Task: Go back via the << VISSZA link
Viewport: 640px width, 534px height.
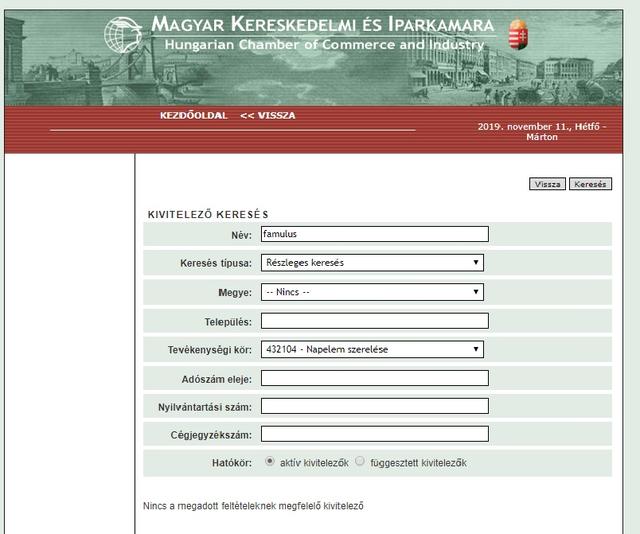Action: coord(268,116)
